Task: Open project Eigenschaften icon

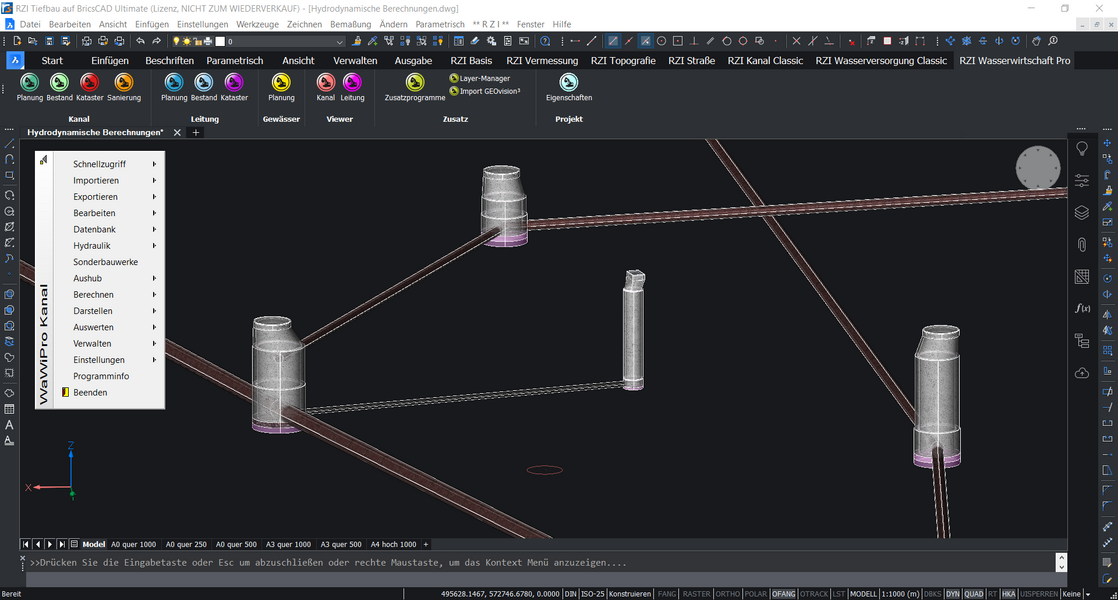Action: click(x=568, y=83)
